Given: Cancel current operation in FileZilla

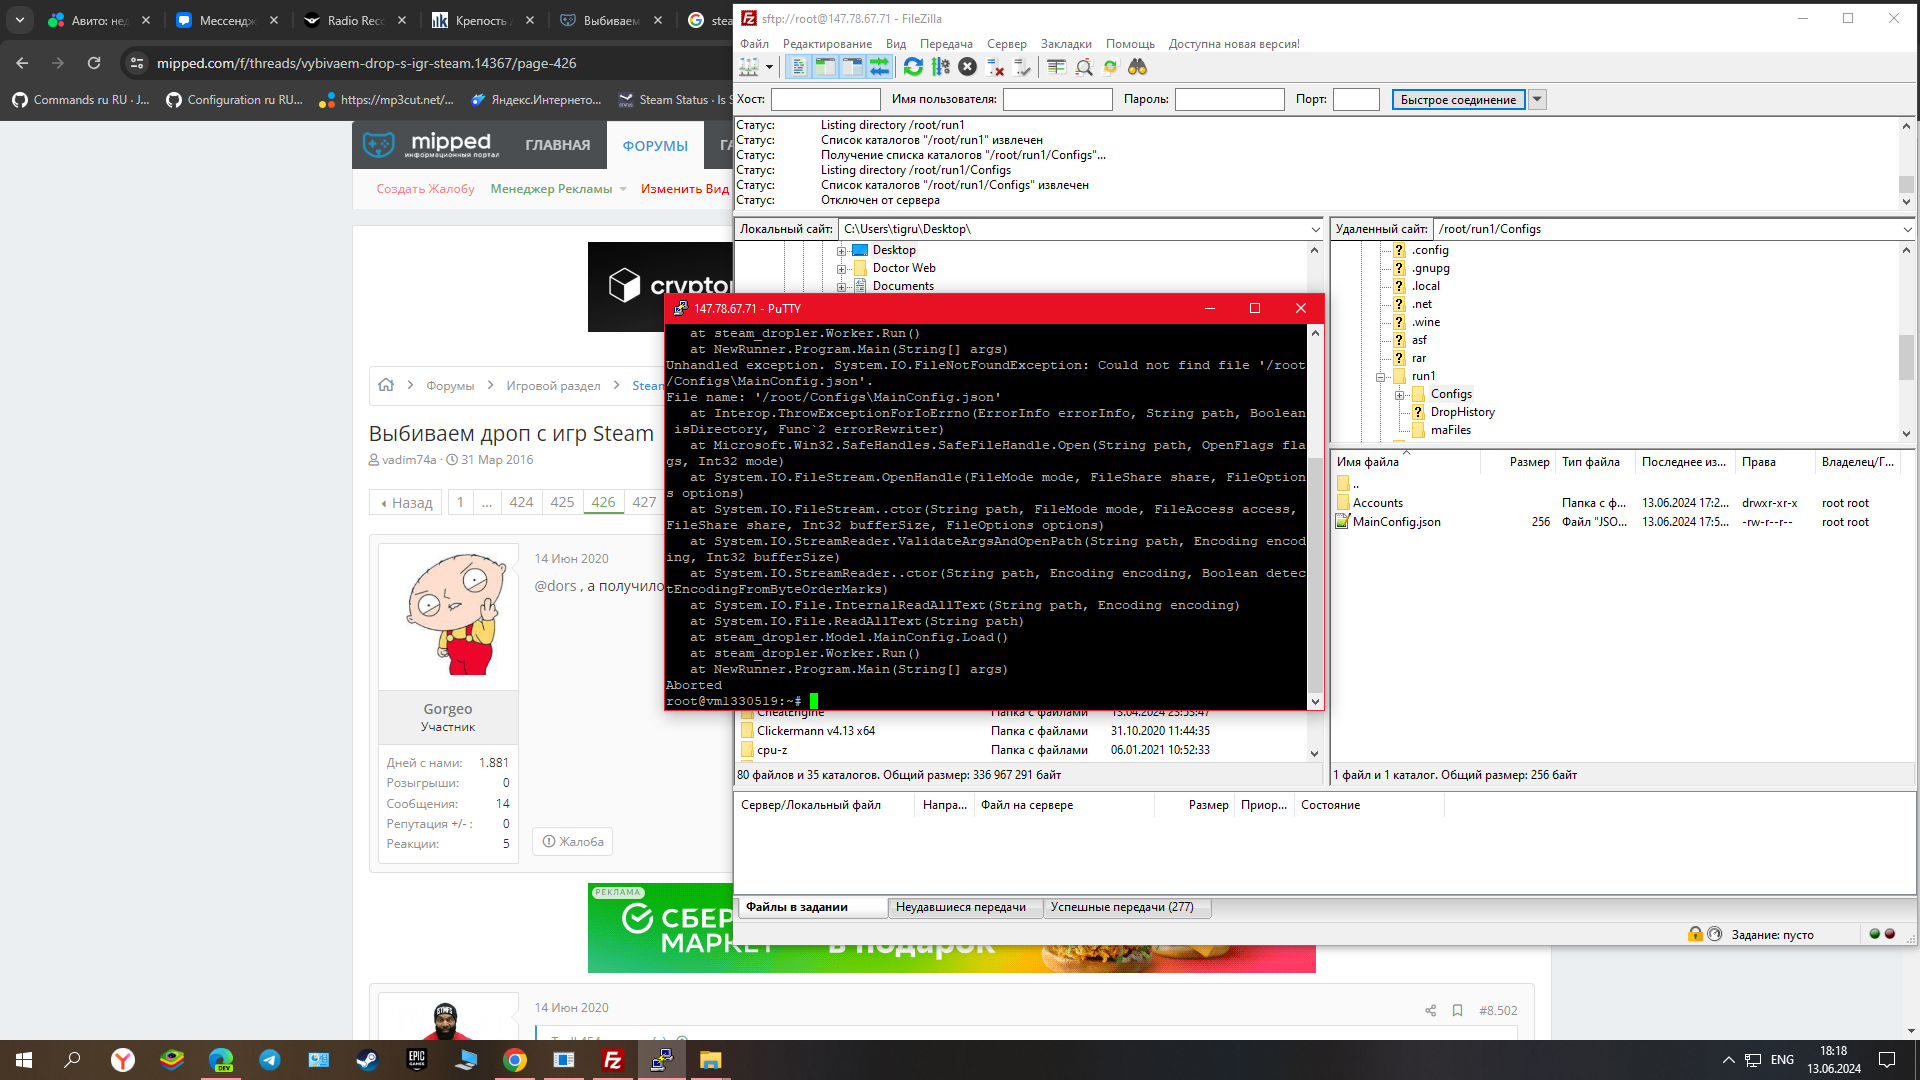Looking at the screenshot, I should point(967,67).
